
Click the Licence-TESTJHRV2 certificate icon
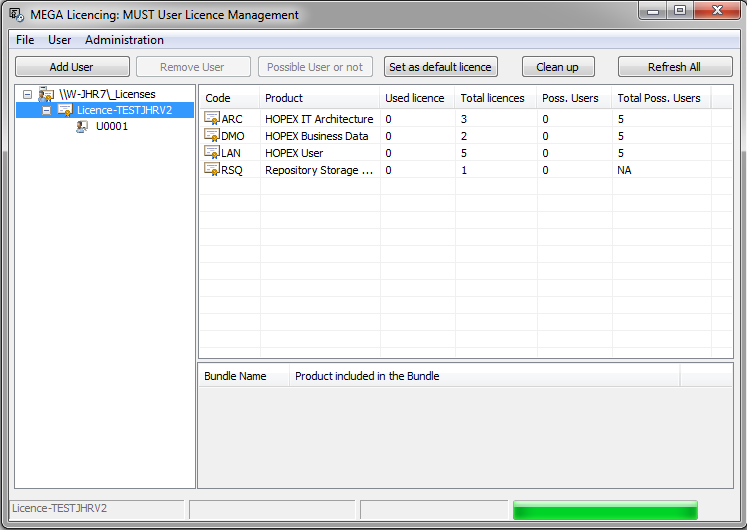tap(65, 110)
